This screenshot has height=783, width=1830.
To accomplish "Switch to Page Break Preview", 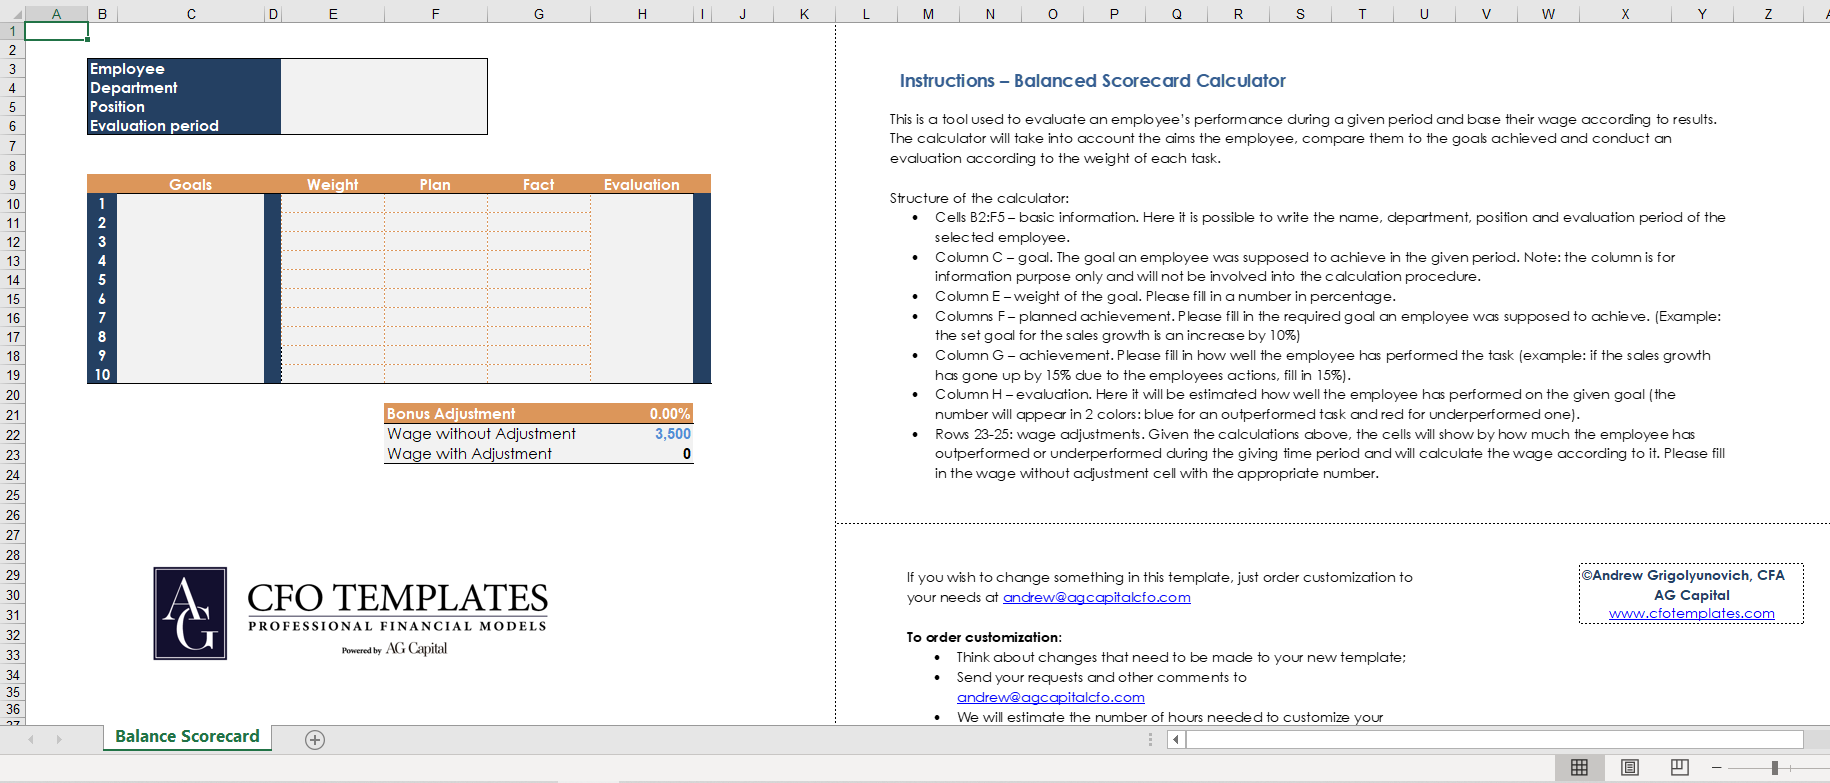I will 1680,767.
